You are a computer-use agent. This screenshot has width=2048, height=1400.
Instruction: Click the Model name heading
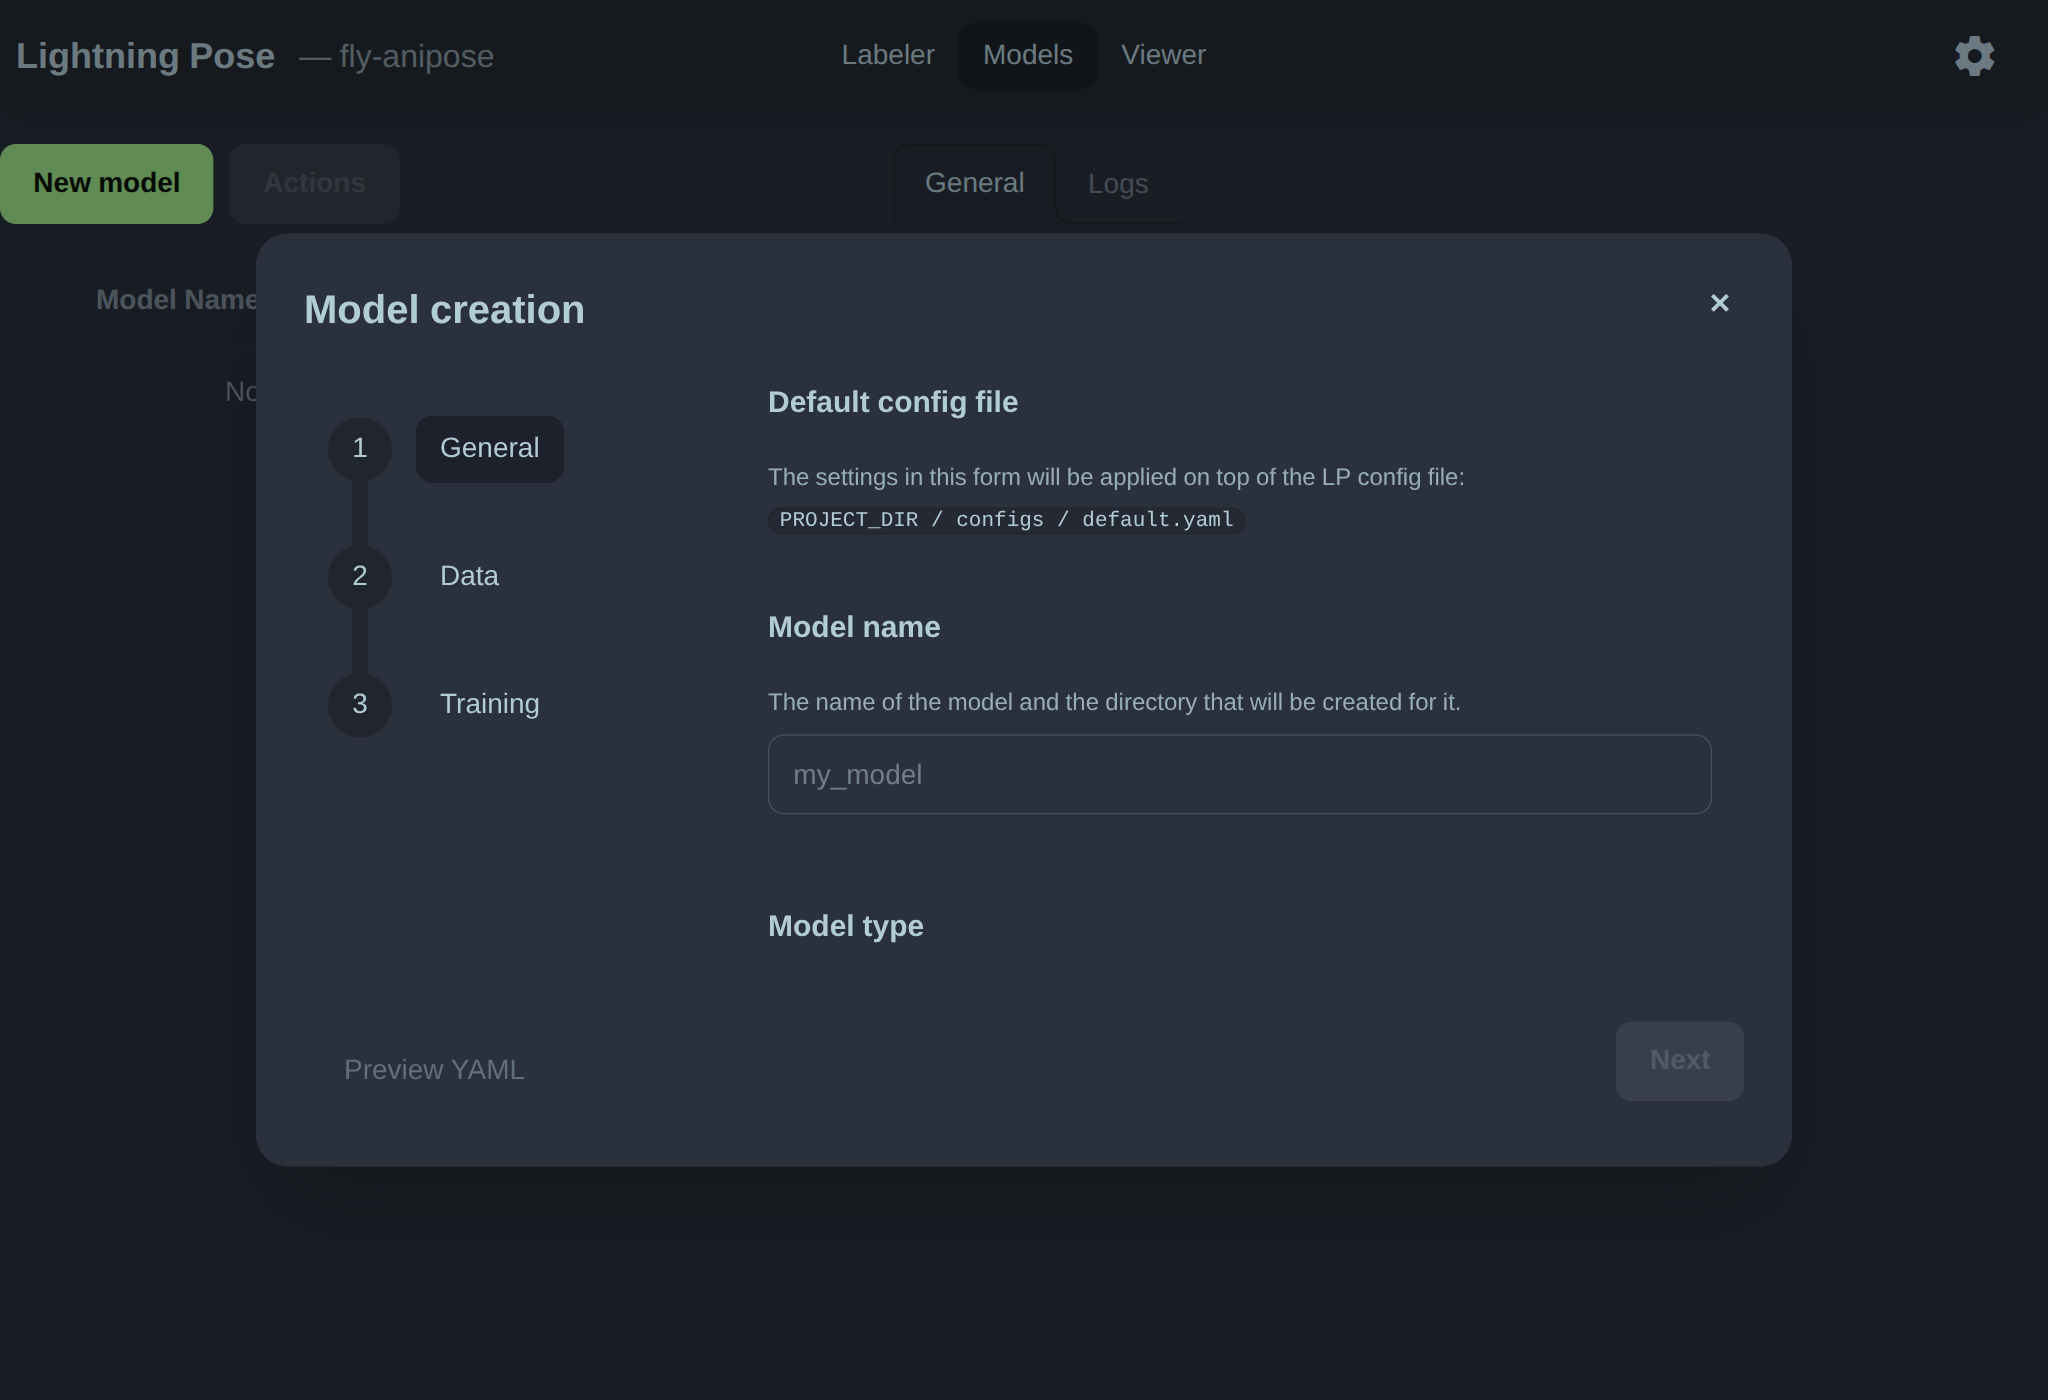[854, 627]
